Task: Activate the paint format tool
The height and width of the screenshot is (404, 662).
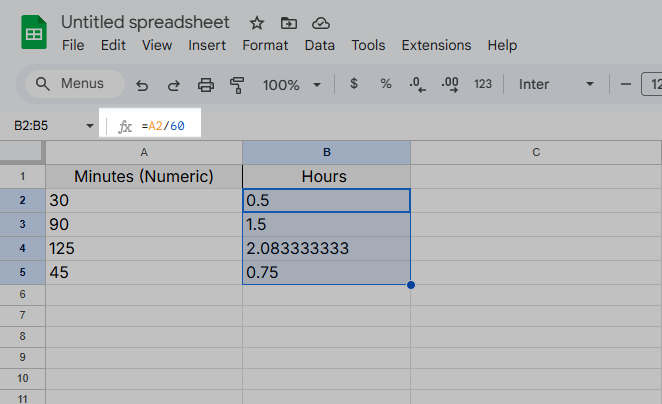Action: click(x=237, y=85)
